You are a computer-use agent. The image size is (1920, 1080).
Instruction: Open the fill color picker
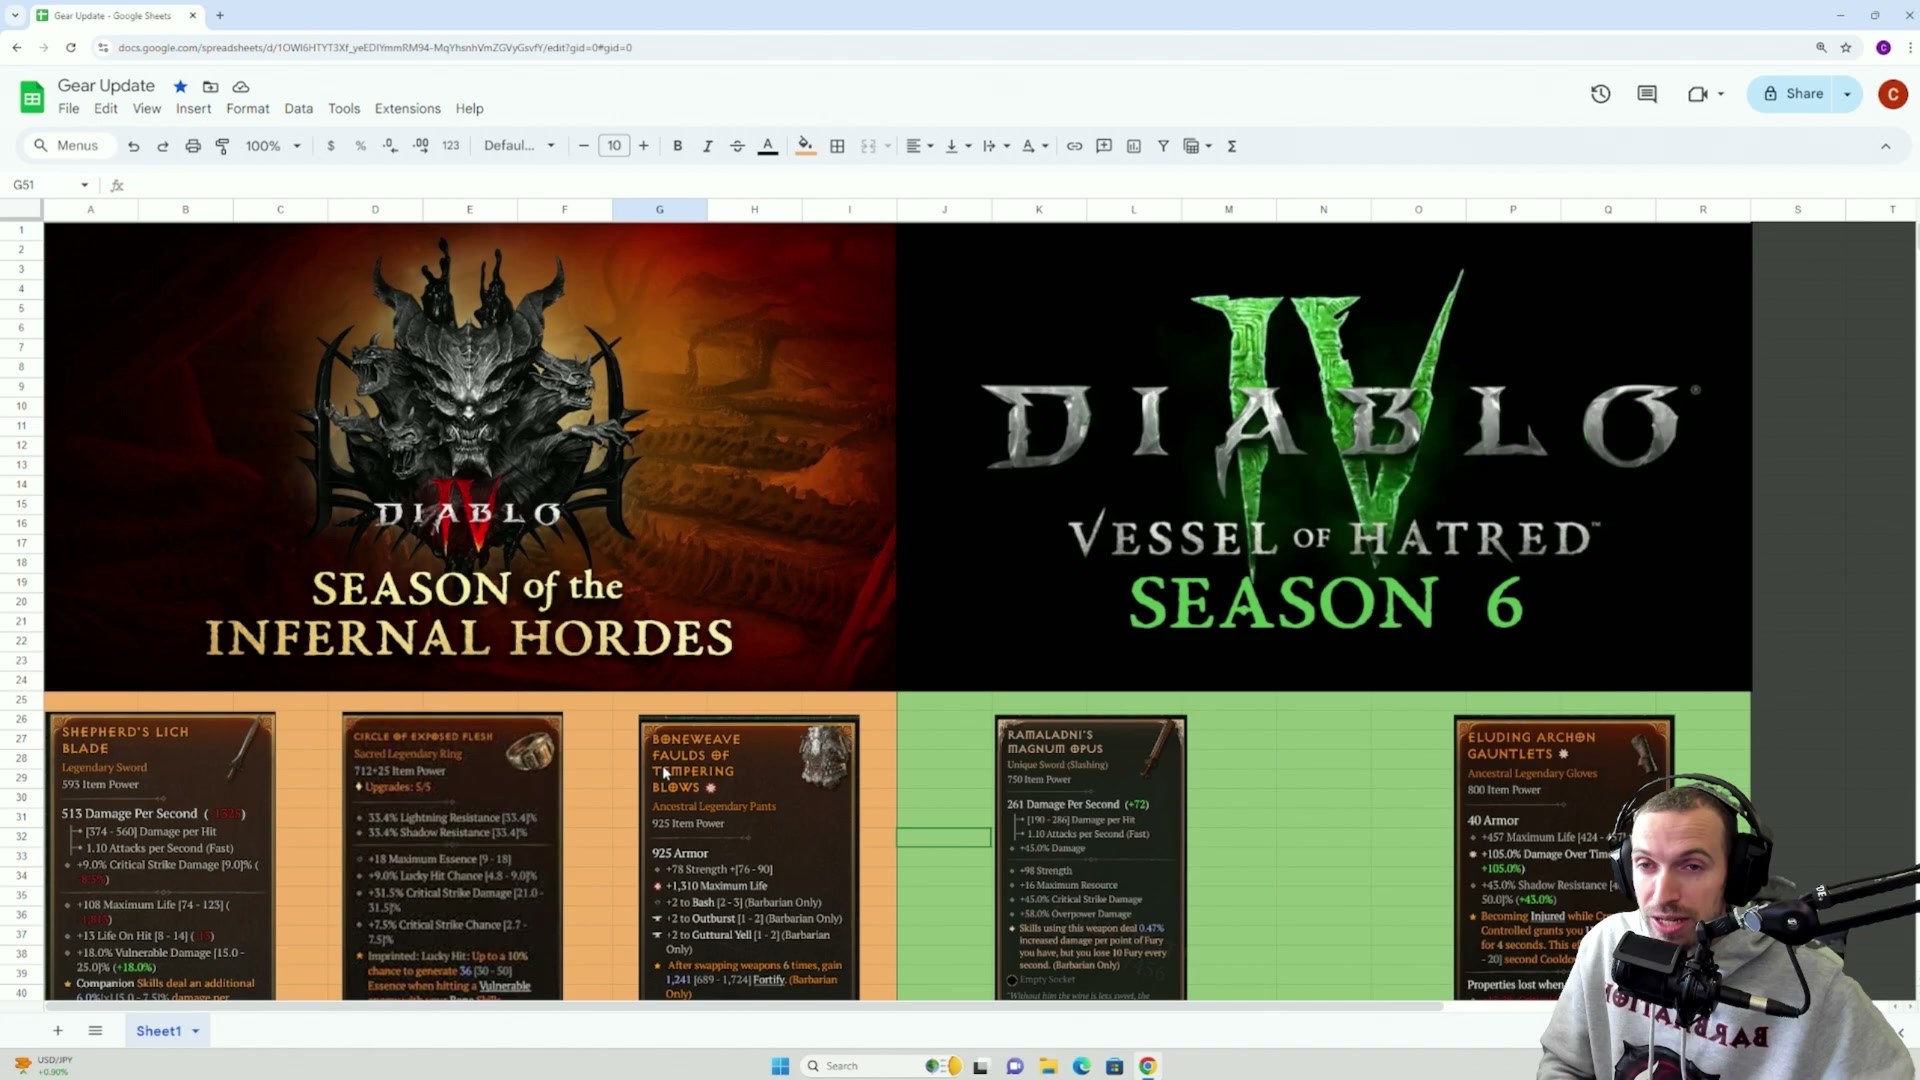point(805,146)
